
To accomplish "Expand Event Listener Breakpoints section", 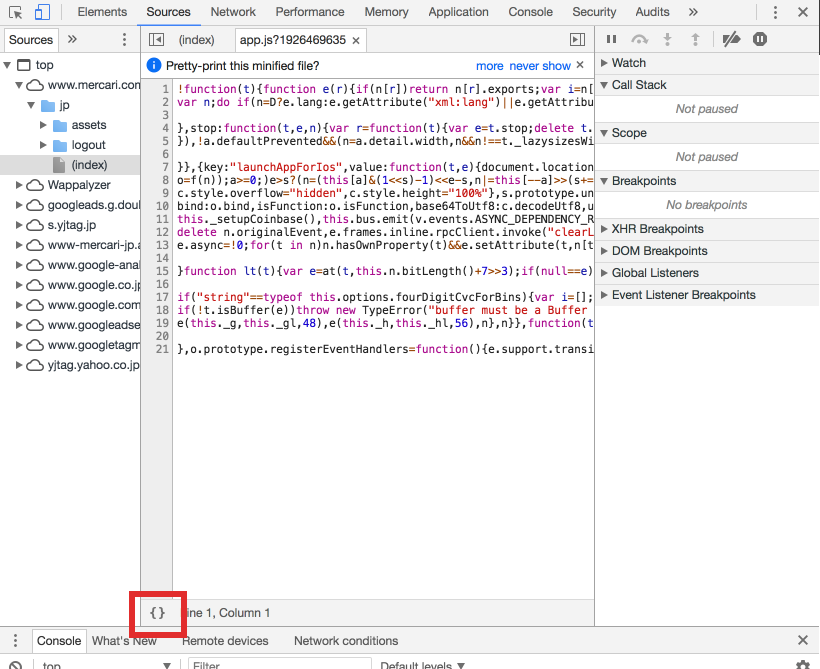I will [605, 294].
